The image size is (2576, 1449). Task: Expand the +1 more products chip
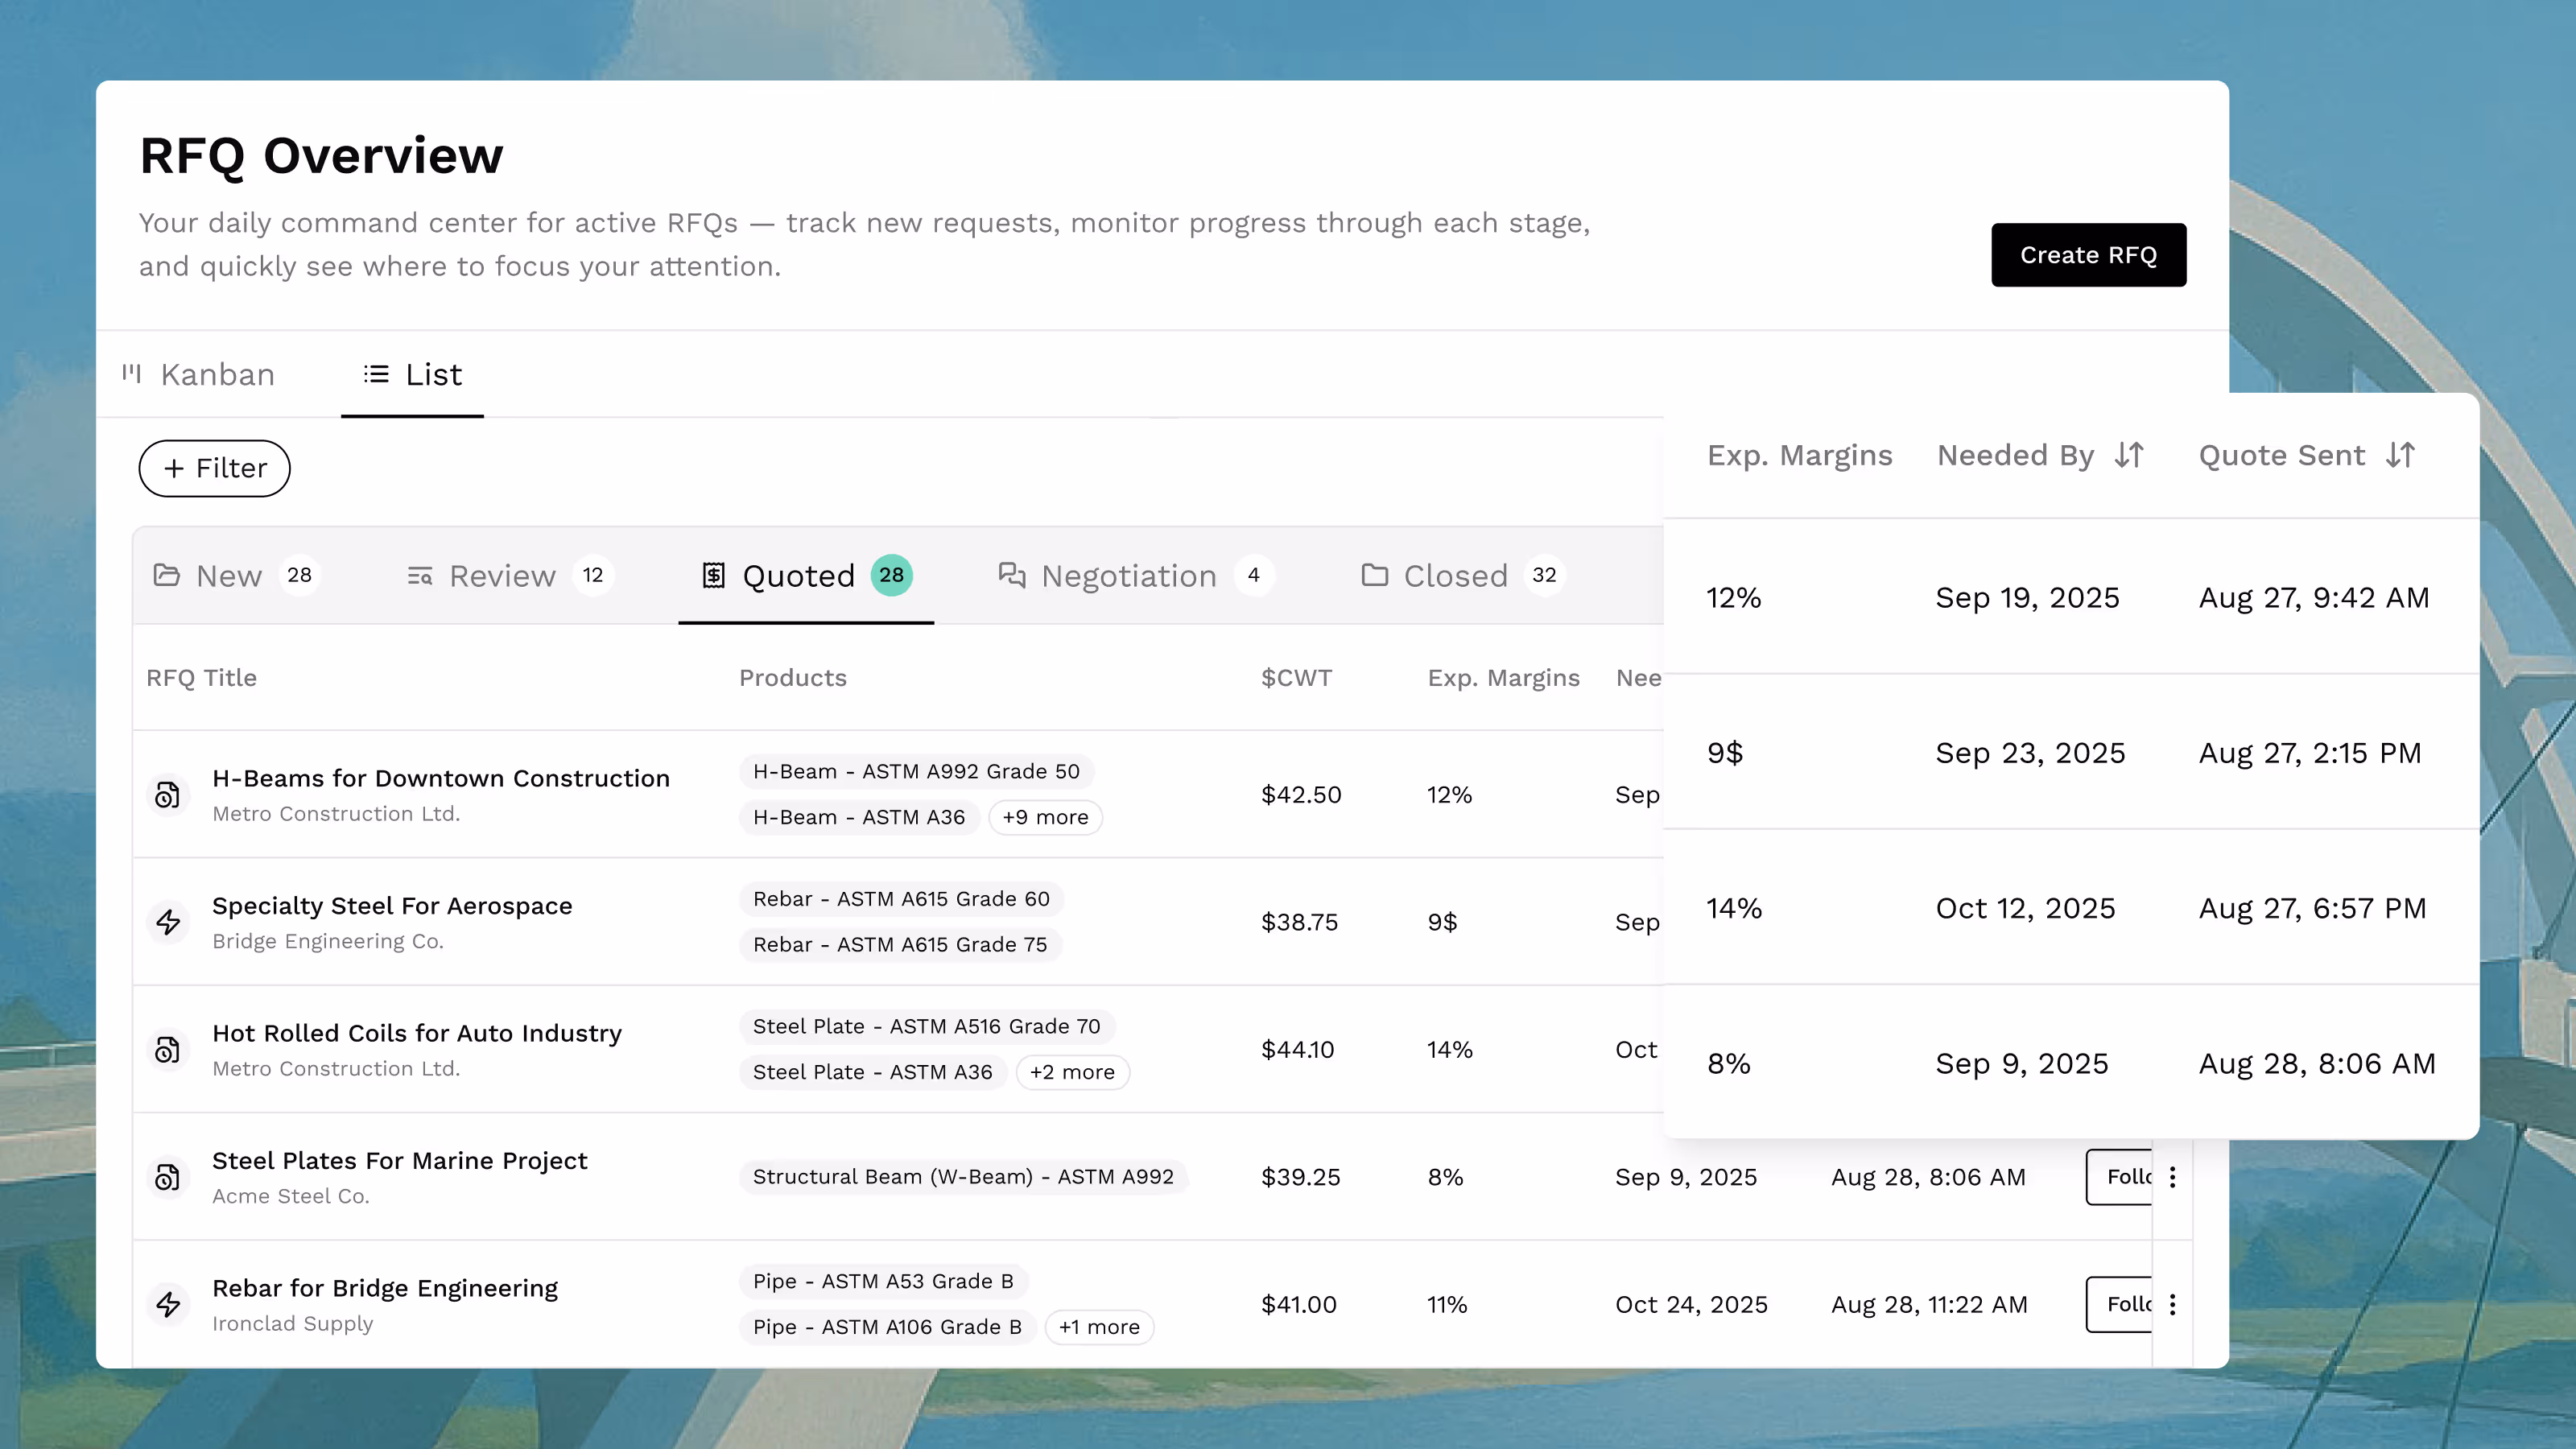coord(1099,1327)
